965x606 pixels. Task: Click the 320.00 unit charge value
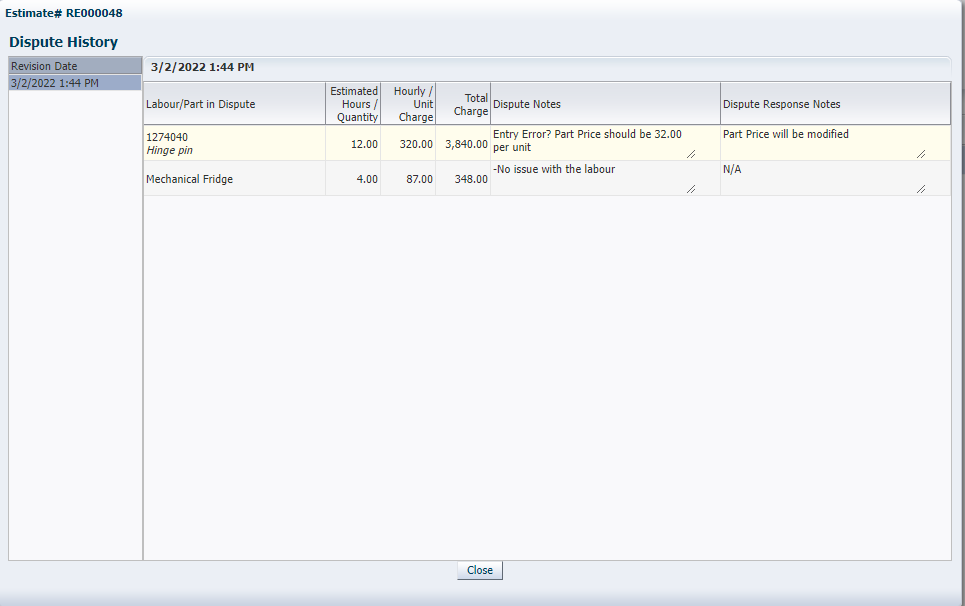(416, 144)
